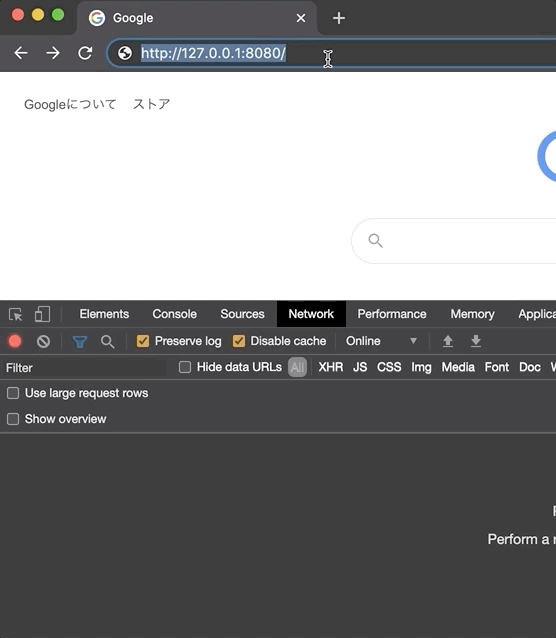Click the Google favicon in the tab

(x=97, y=18)
